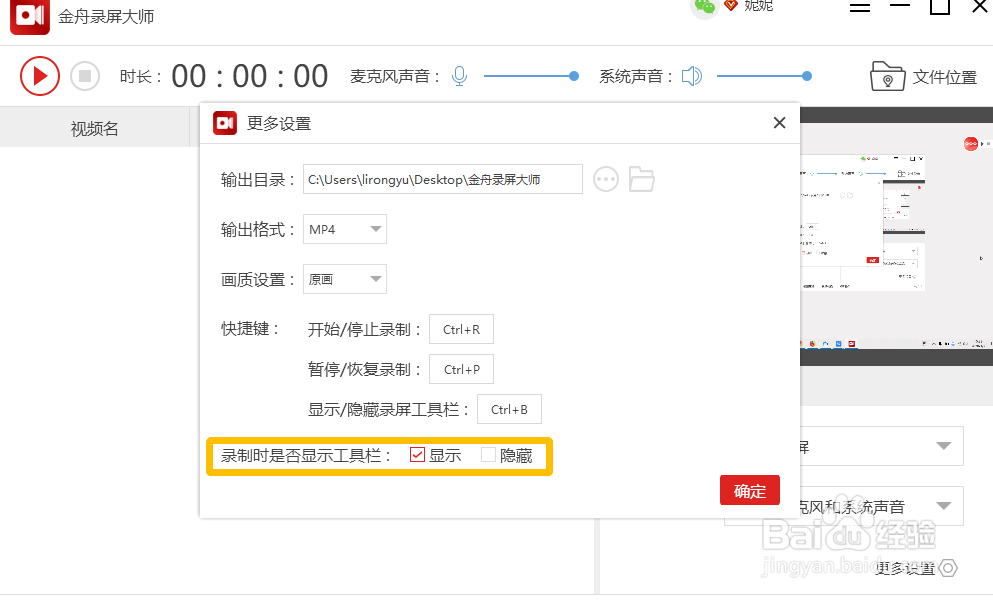
Task: Adjust the microphone volume slider handle
Action: tap(574, 76)
